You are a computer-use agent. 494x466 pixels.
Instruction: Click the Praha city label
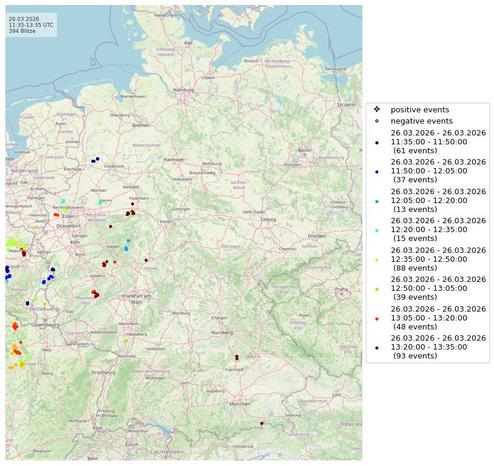click(341, 289)
